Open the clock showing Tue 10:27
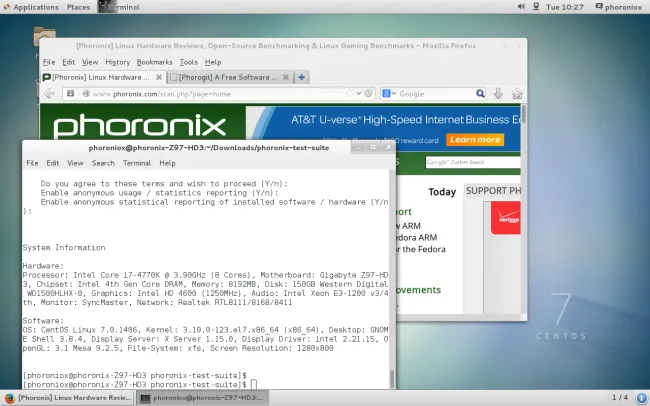 565,7
